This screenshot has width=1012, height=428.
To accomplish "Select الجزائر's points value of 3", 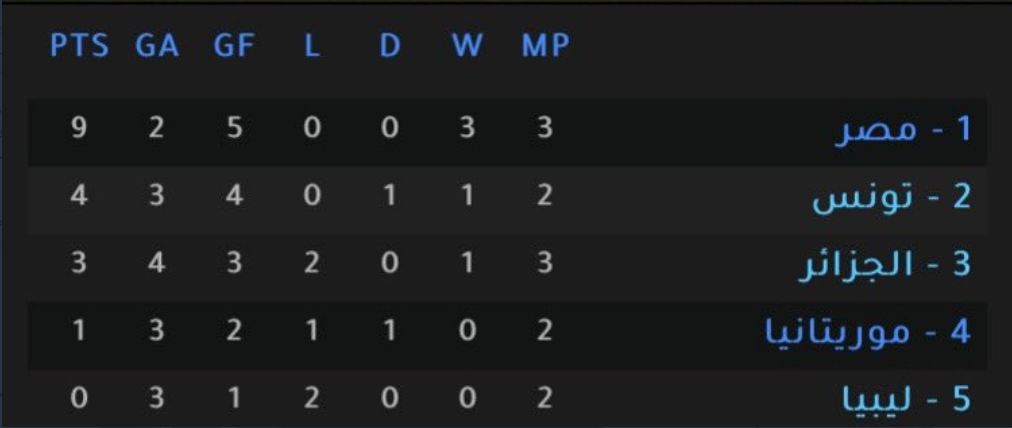I will 79,265.
